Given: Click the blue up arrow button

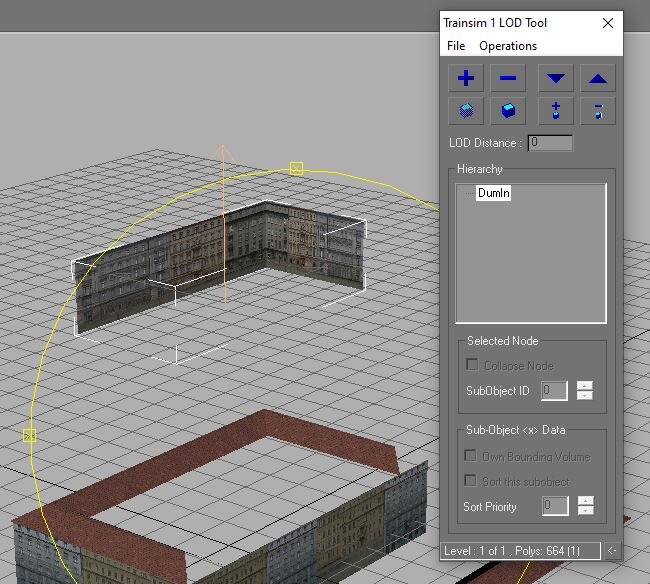Looking at the screenshot, I should point(597,78).
